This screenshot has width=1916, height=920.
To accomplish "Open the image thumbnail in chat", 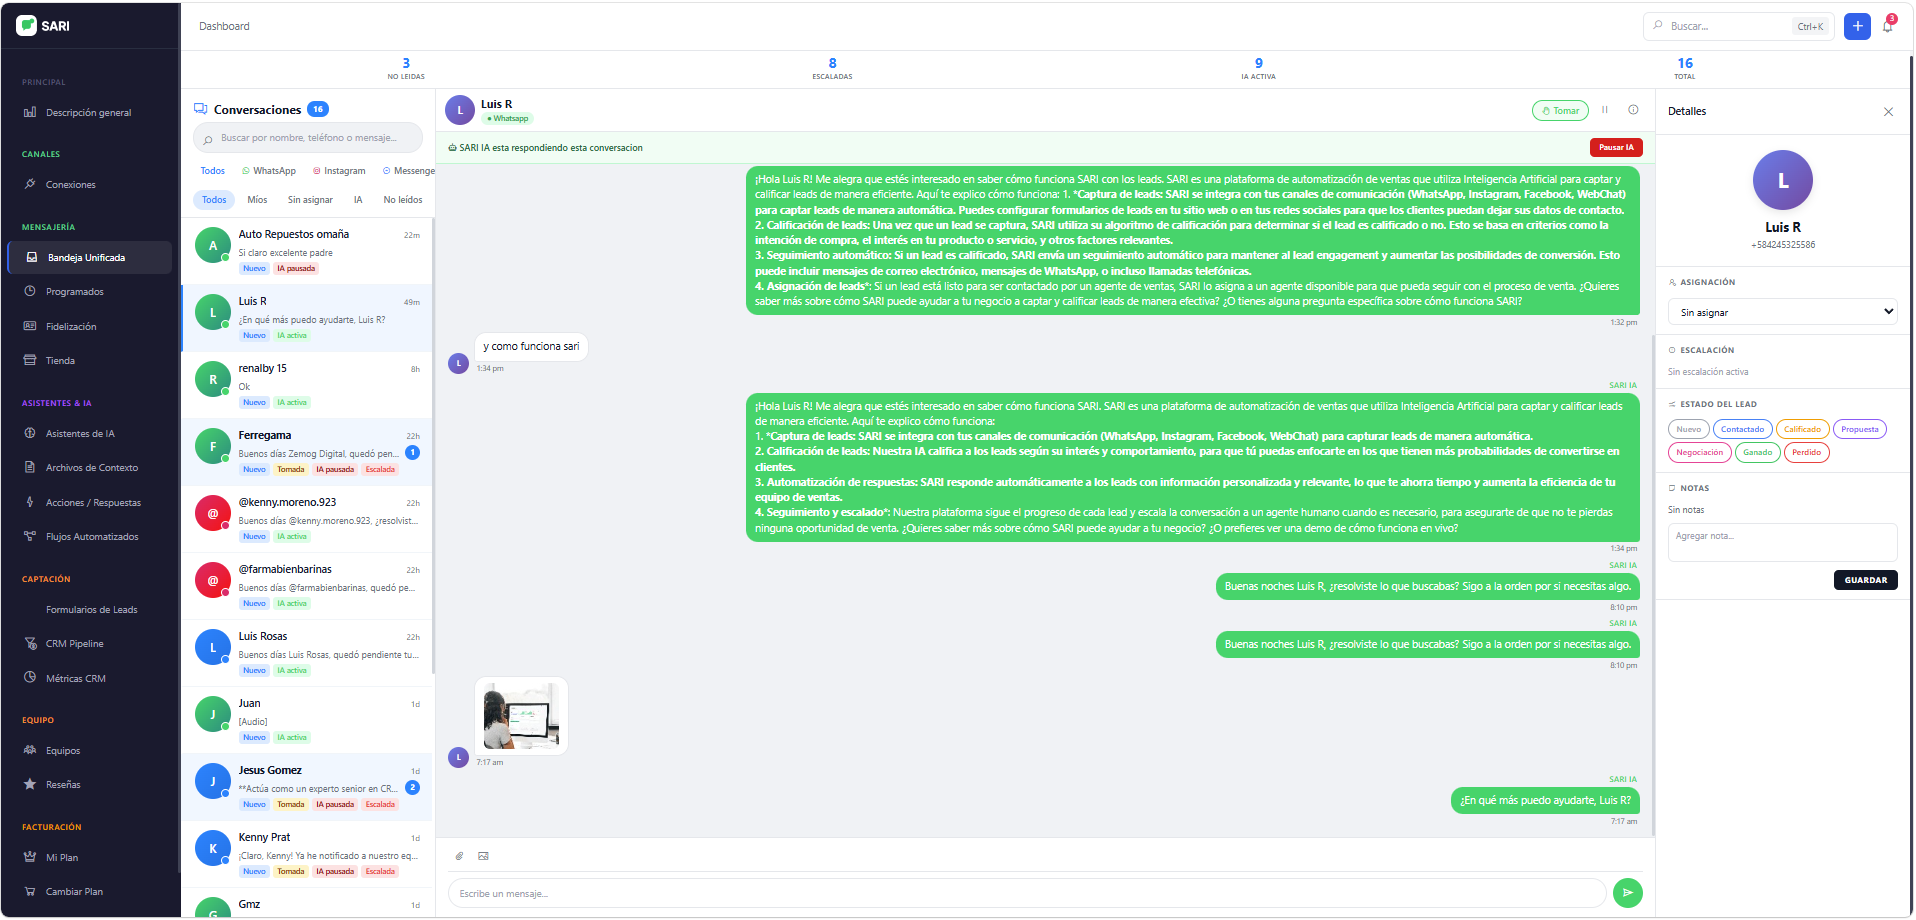I will 521,716.
